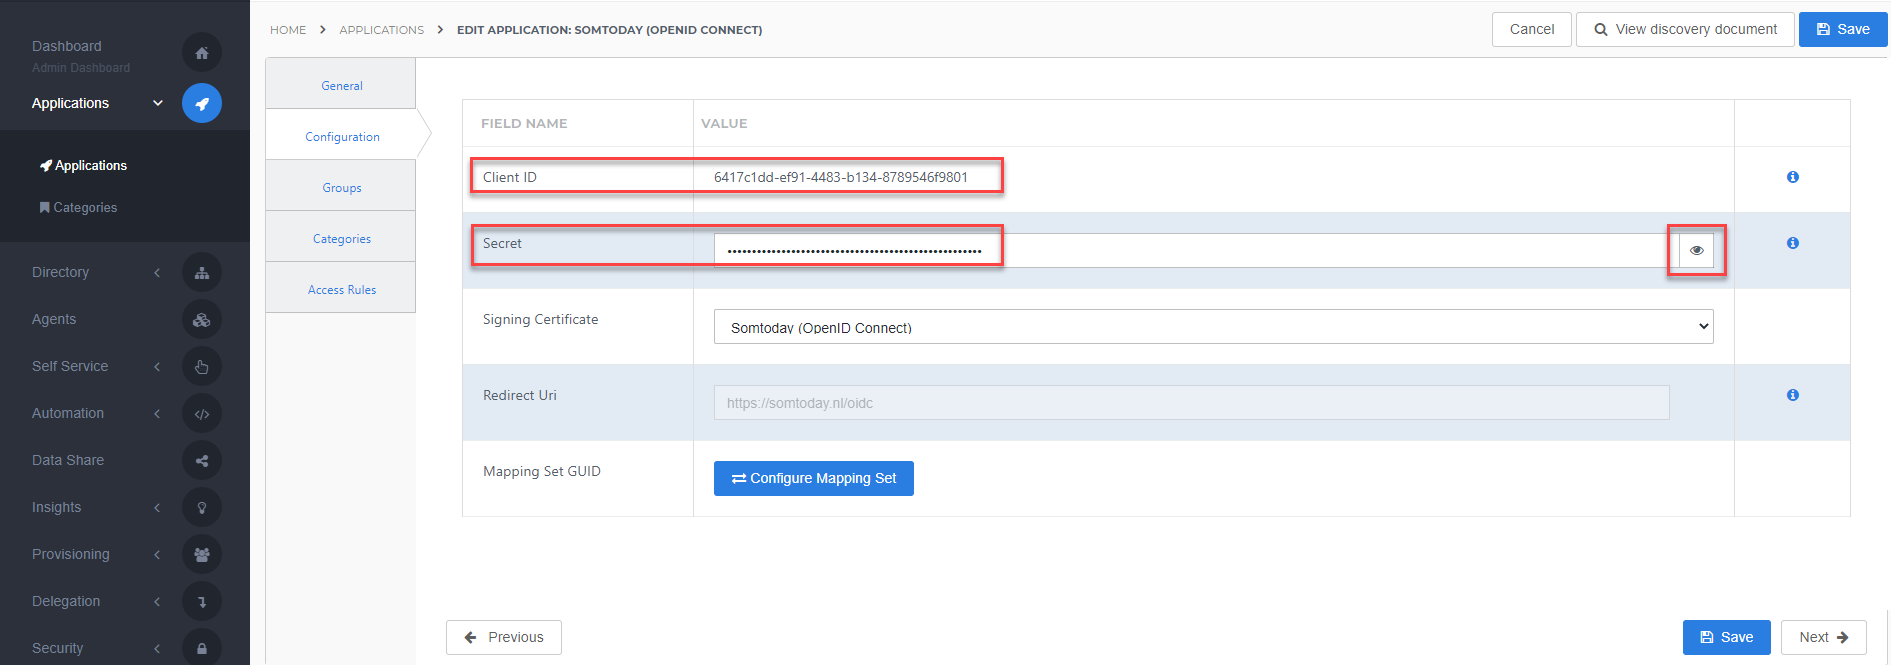Click the Delegation arrow icon
1891x665 pixels.
[x=202, y=602]
